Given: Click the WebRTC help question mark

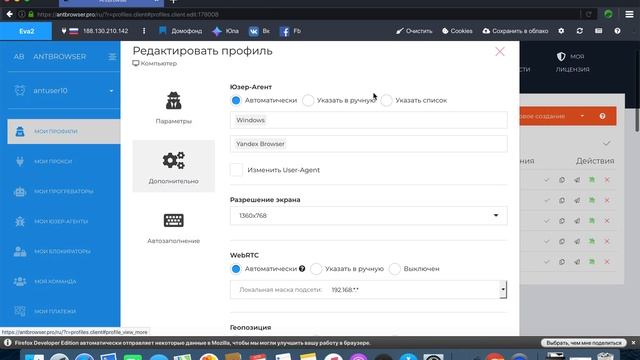Looking at the screenshot, I should (x=302, y=269).
